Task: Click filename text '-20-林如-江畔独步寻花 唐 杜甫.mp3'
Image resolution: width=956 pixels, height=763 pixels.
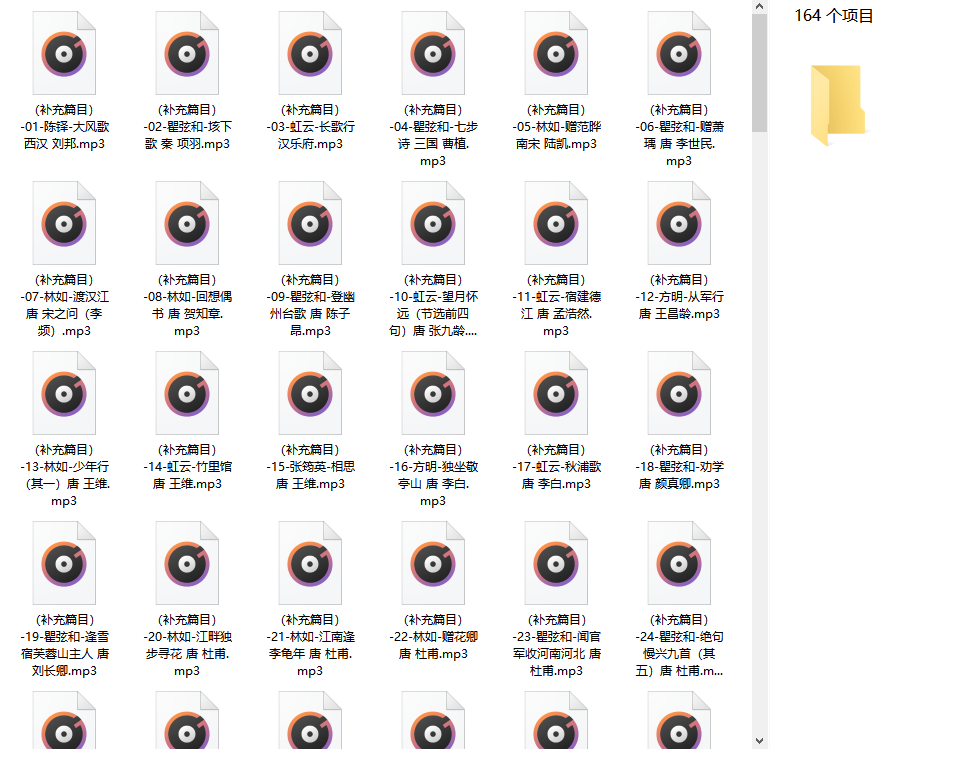Action: pos(187,654)
